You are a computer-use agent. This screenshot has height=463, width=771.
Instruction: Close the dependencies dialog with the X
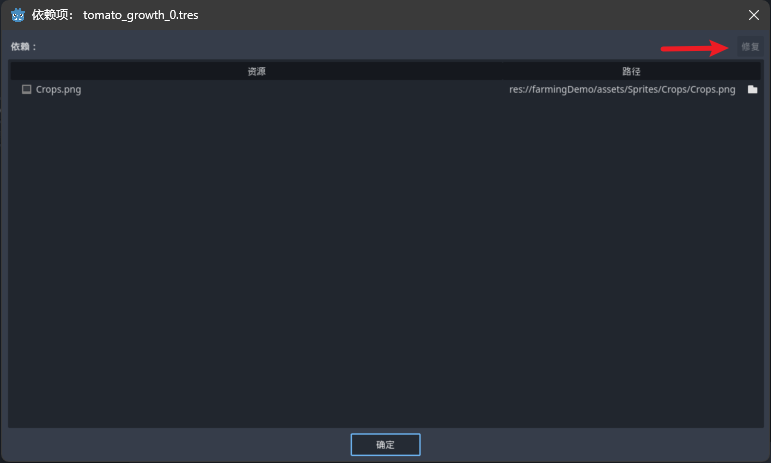753,15
